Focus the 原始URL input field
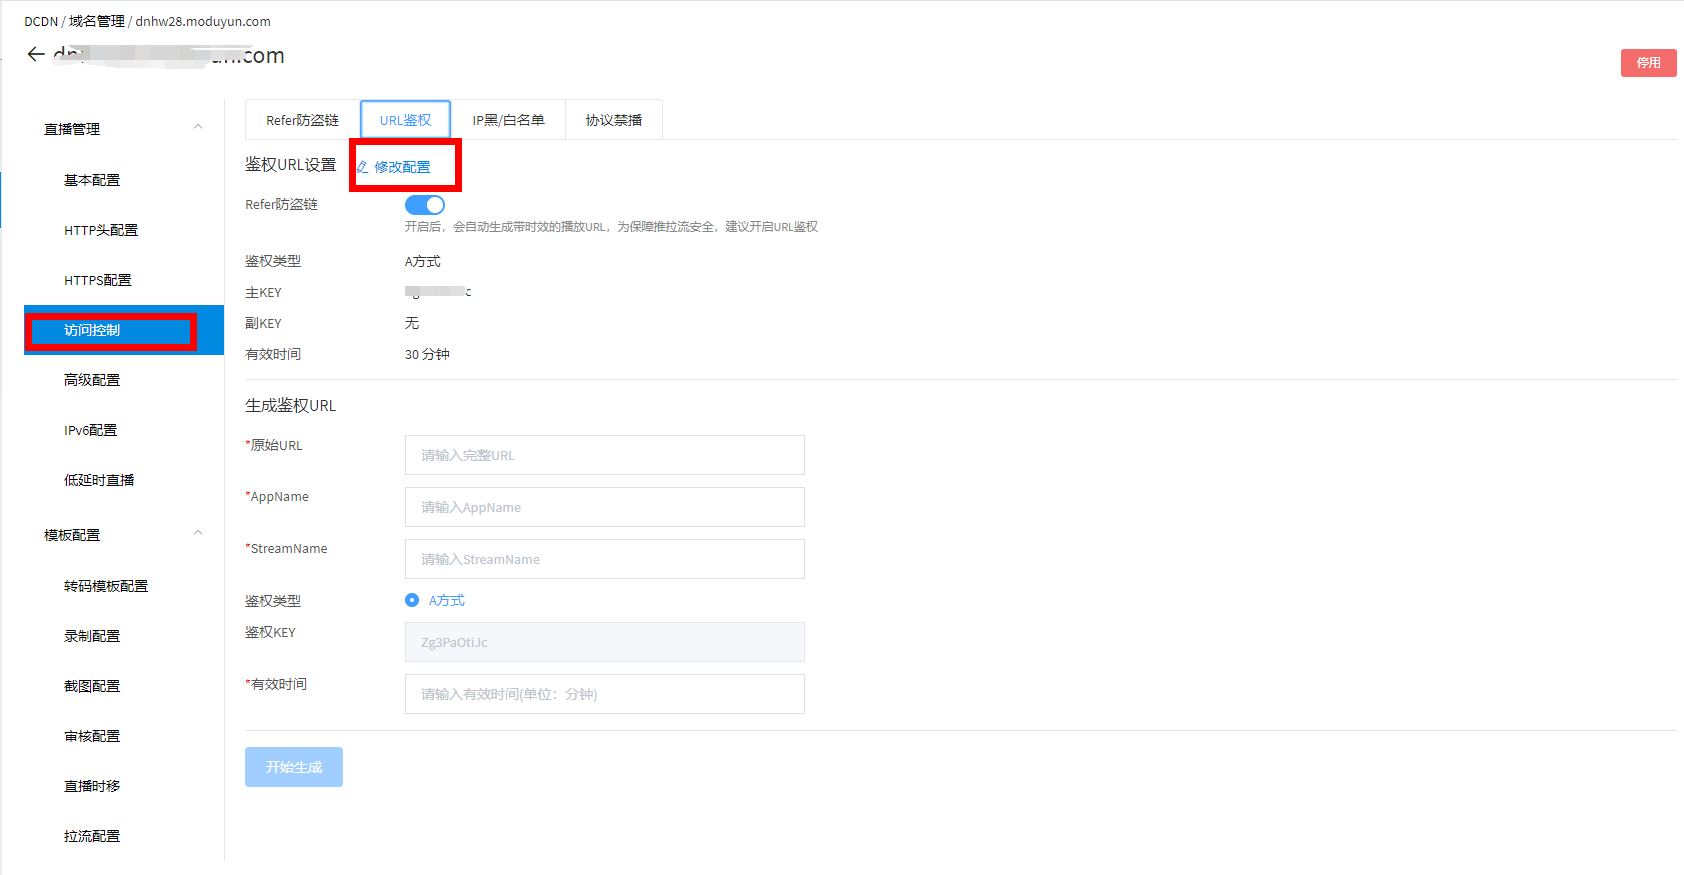Screen dimensions: 1684x875 604,455
